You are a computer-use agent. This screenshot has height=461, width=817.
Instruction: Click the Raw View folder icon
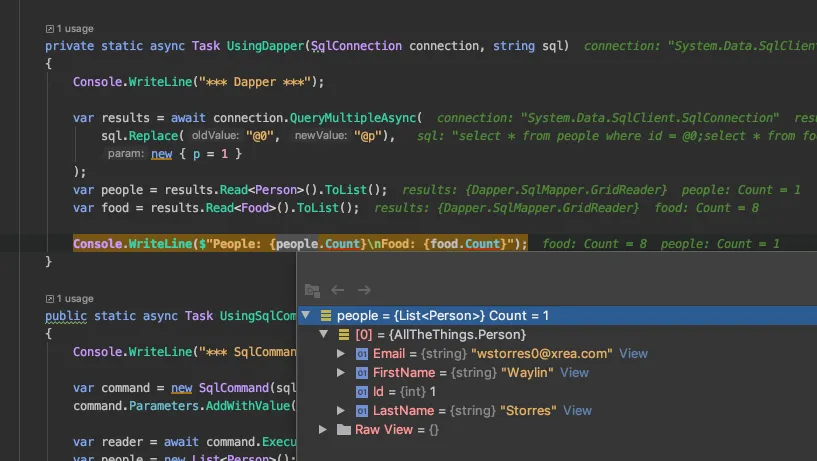tap(344, 429)
